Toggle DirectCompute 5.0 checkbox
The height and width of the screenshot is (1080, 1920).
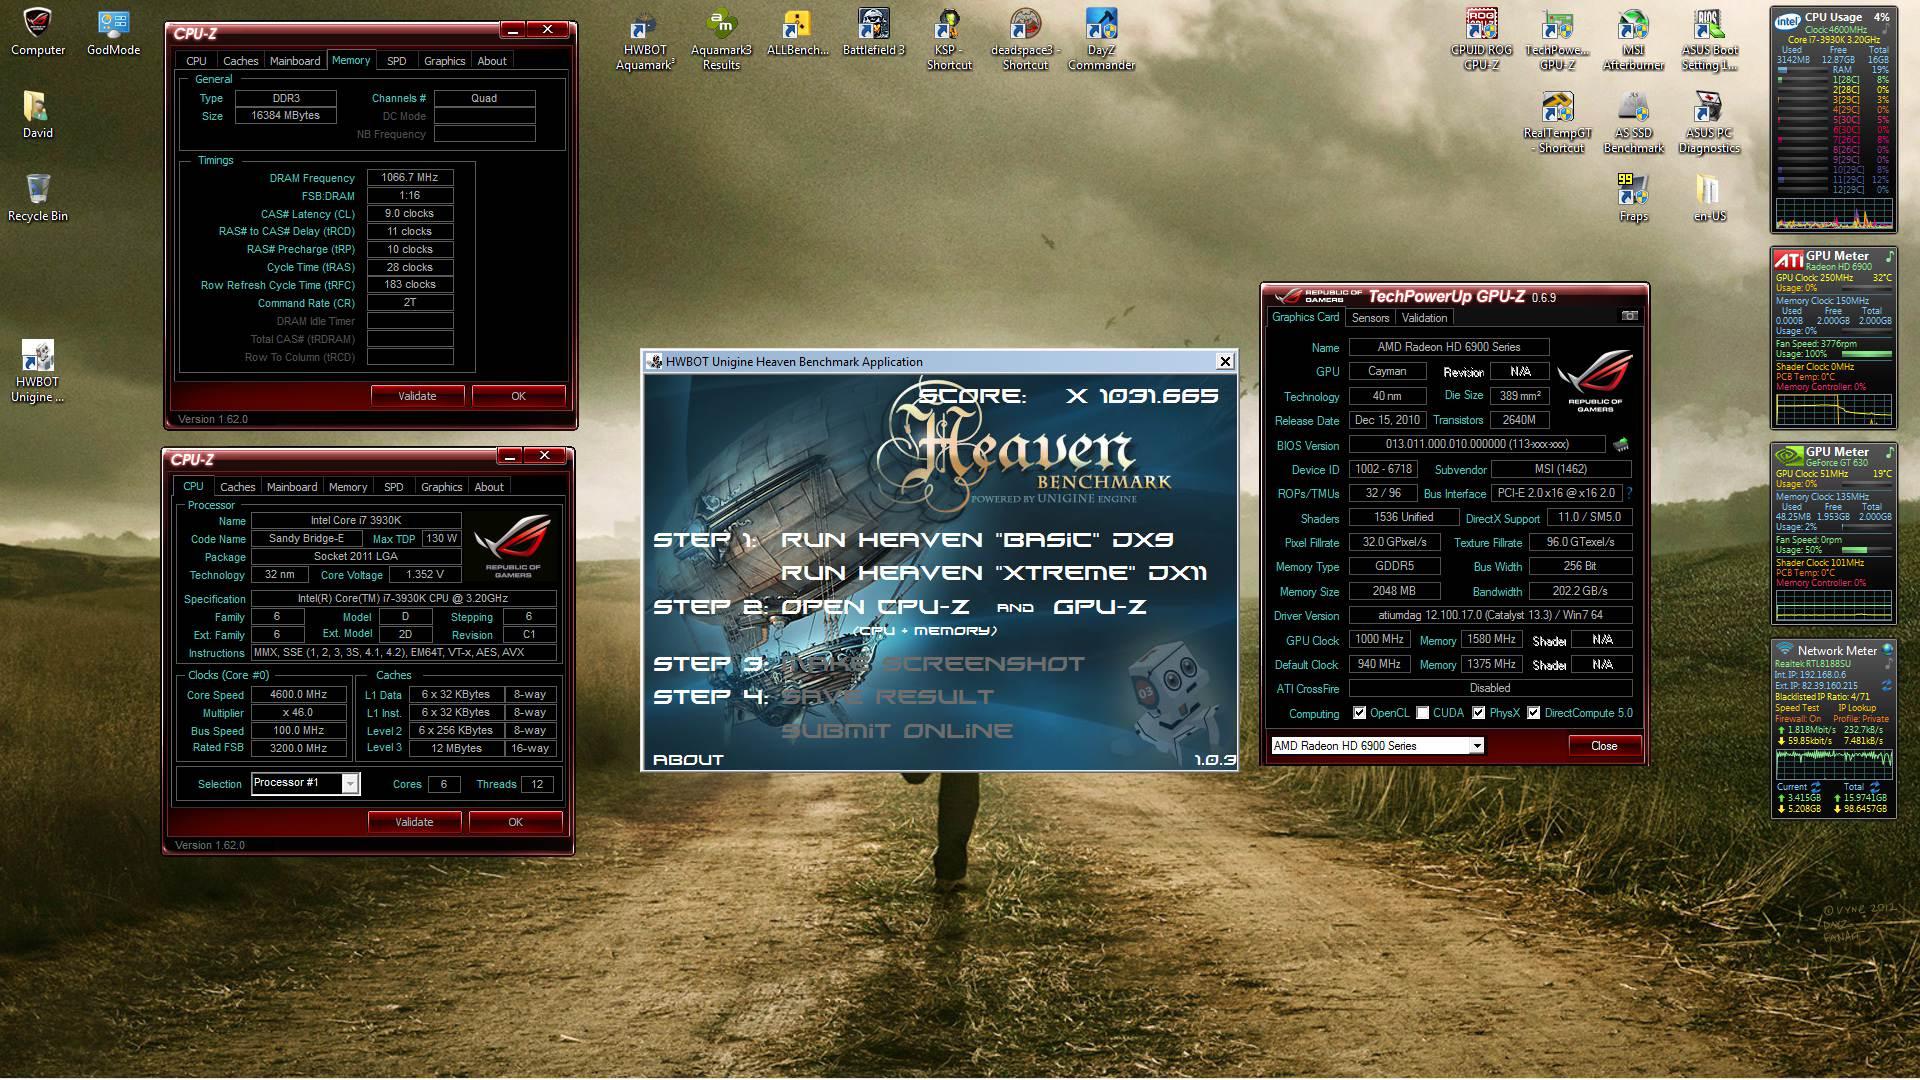(1533, 713)
